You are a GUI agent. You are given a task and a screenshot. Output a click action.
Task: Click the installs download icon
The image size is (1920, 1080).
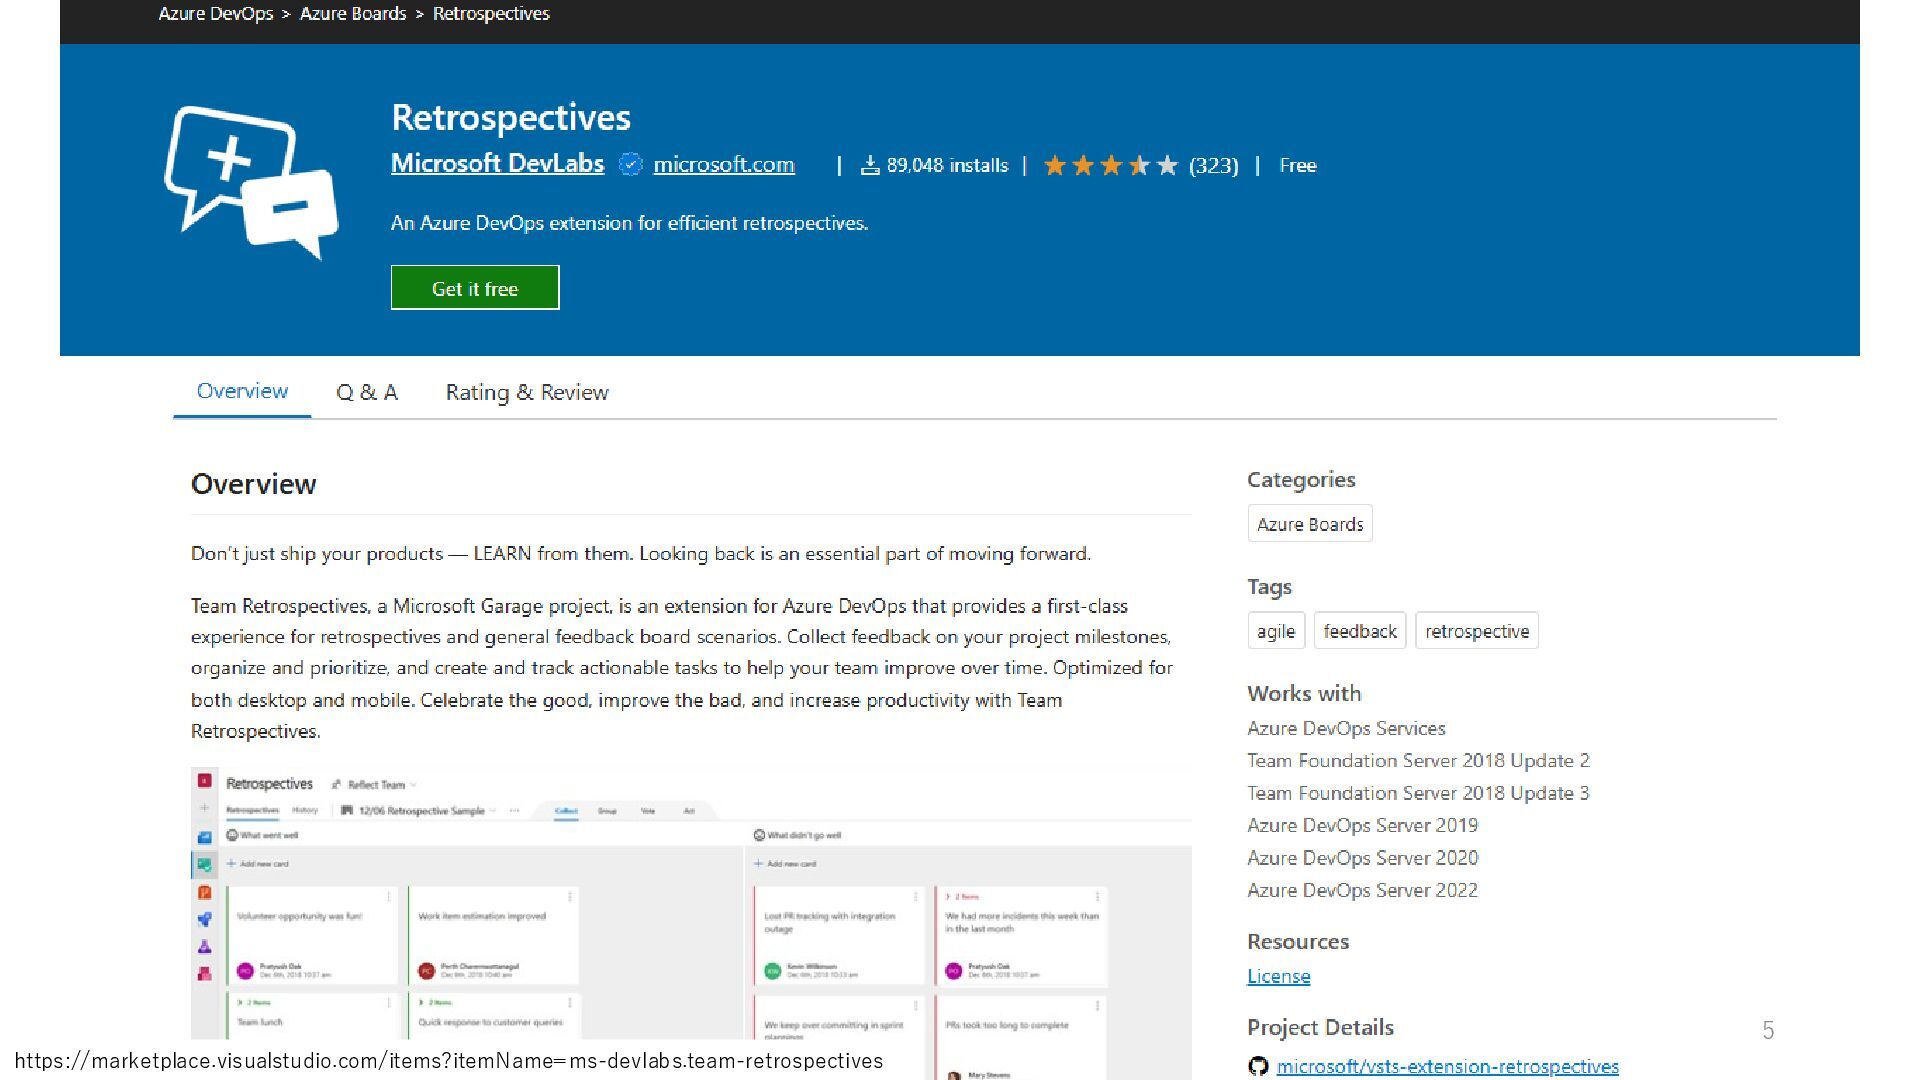pyautogui.click(x=870, y=165)
